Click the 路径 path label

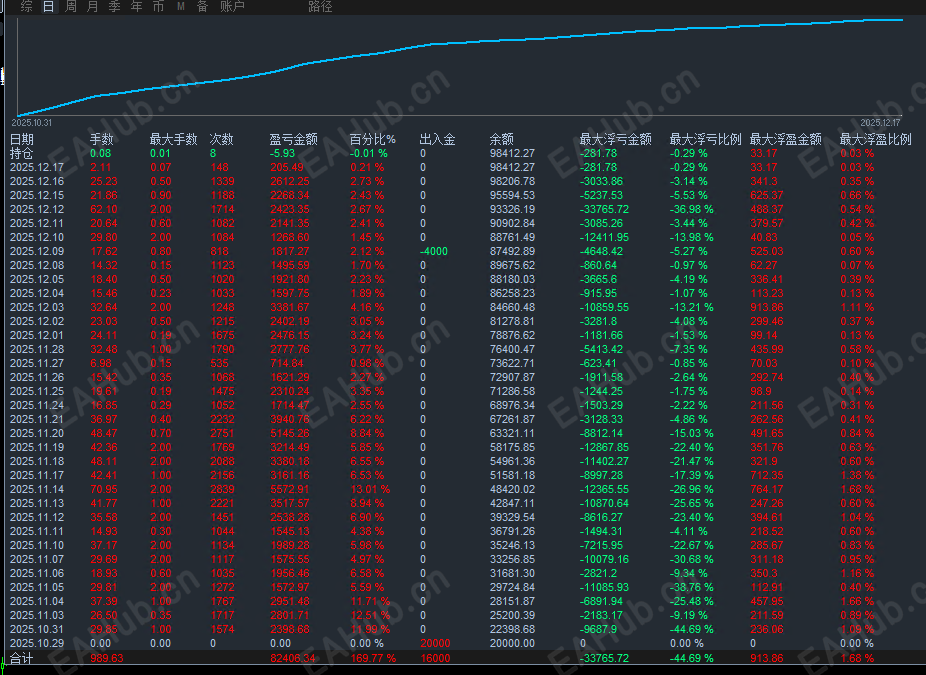[320, 6]
